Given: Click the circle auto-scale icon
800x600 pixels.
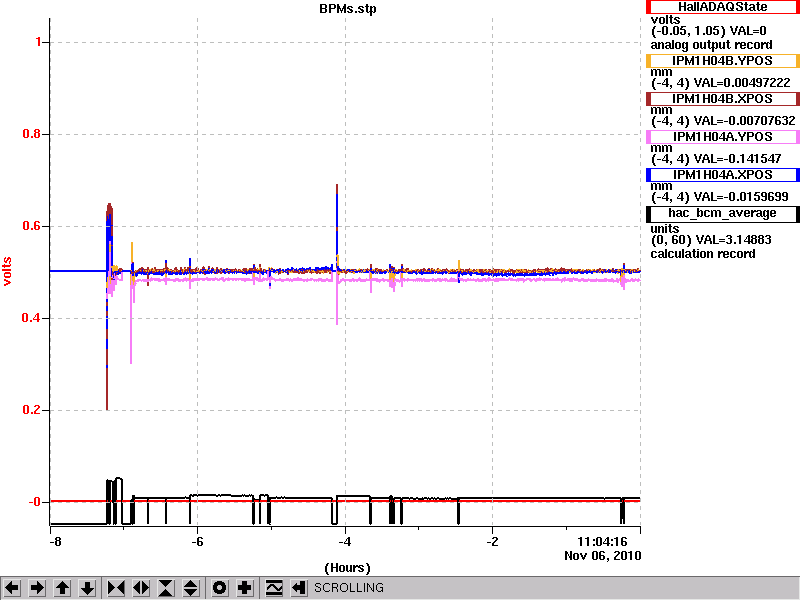Looking at the screenshot, I should (219, 588).
